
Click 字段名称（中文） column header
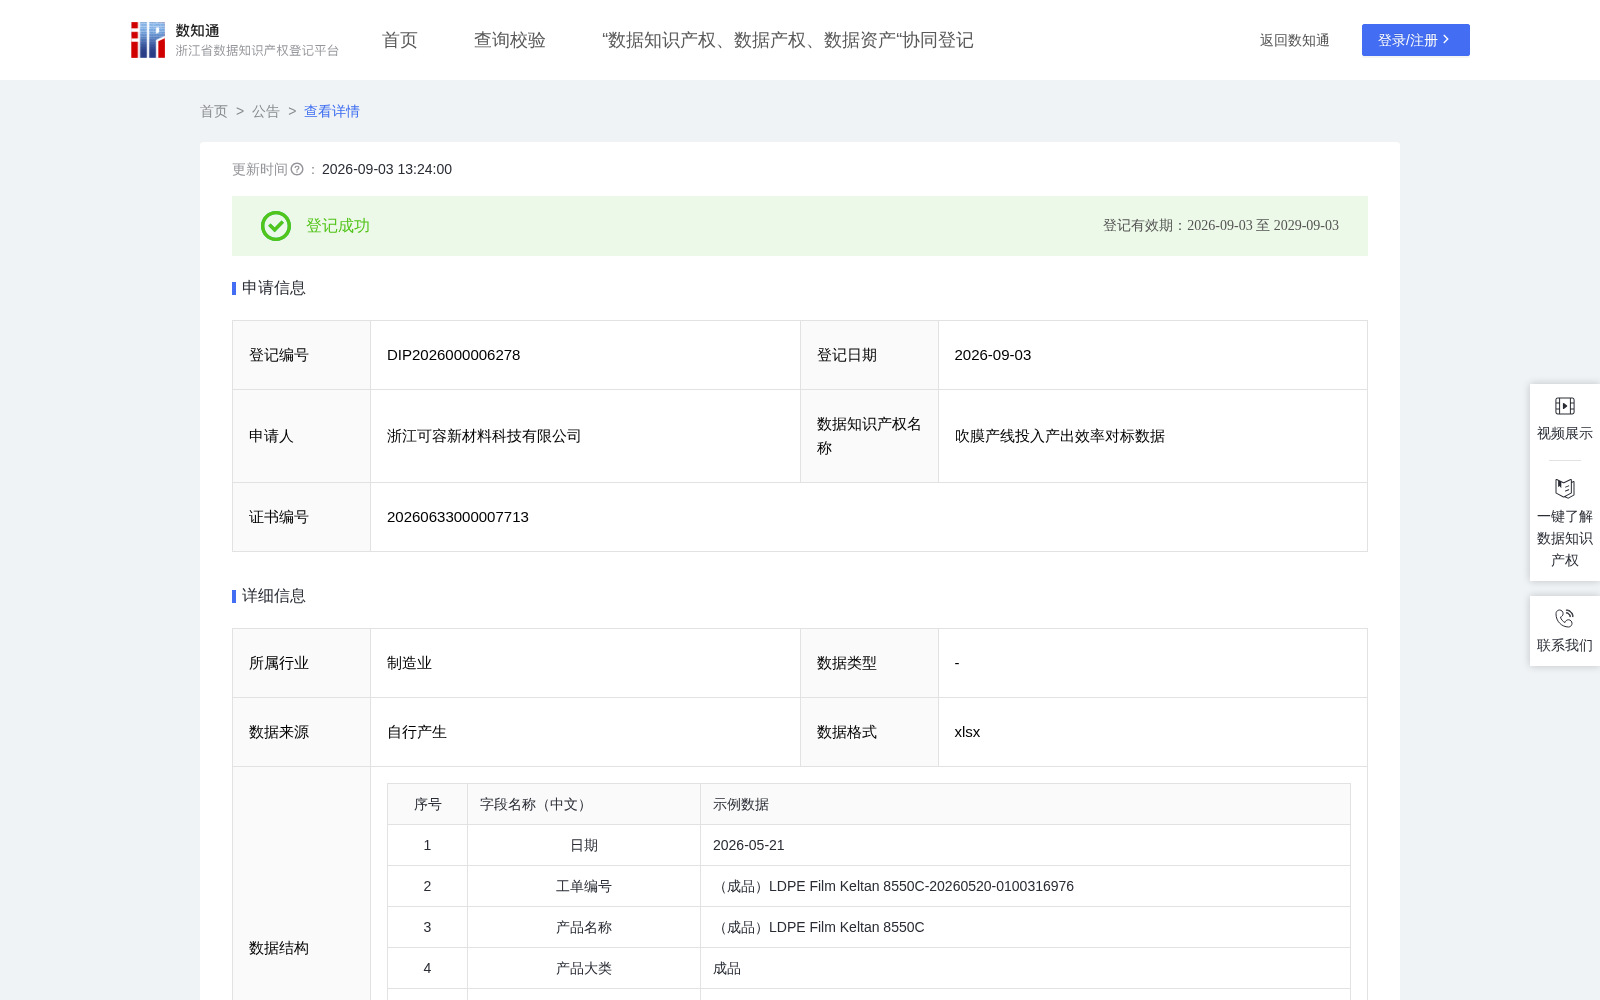point(584,804)
